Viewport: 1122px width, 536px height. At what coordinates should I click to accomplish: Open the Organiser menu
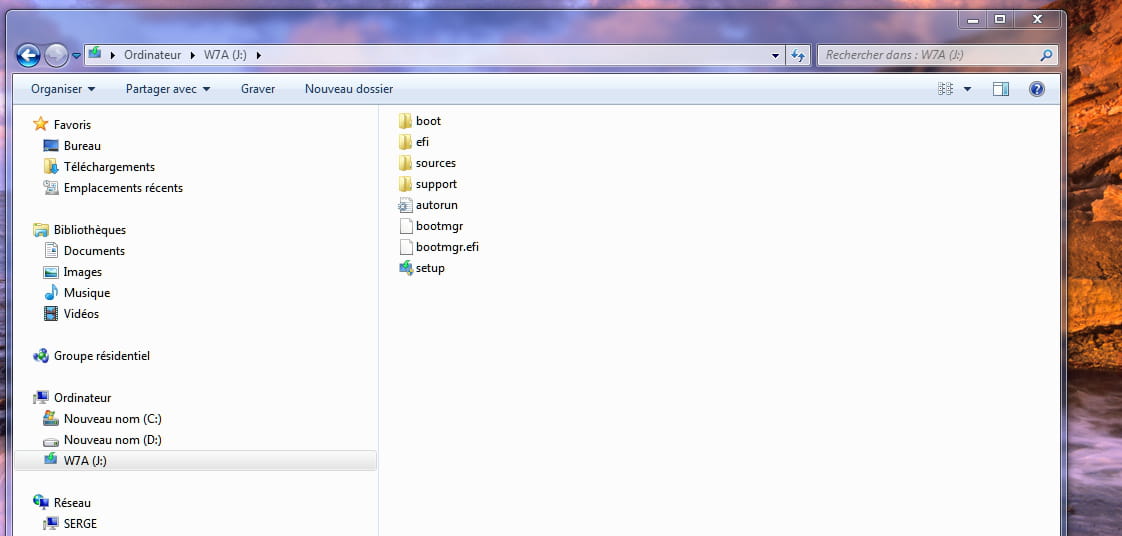[x=63, y=89]
